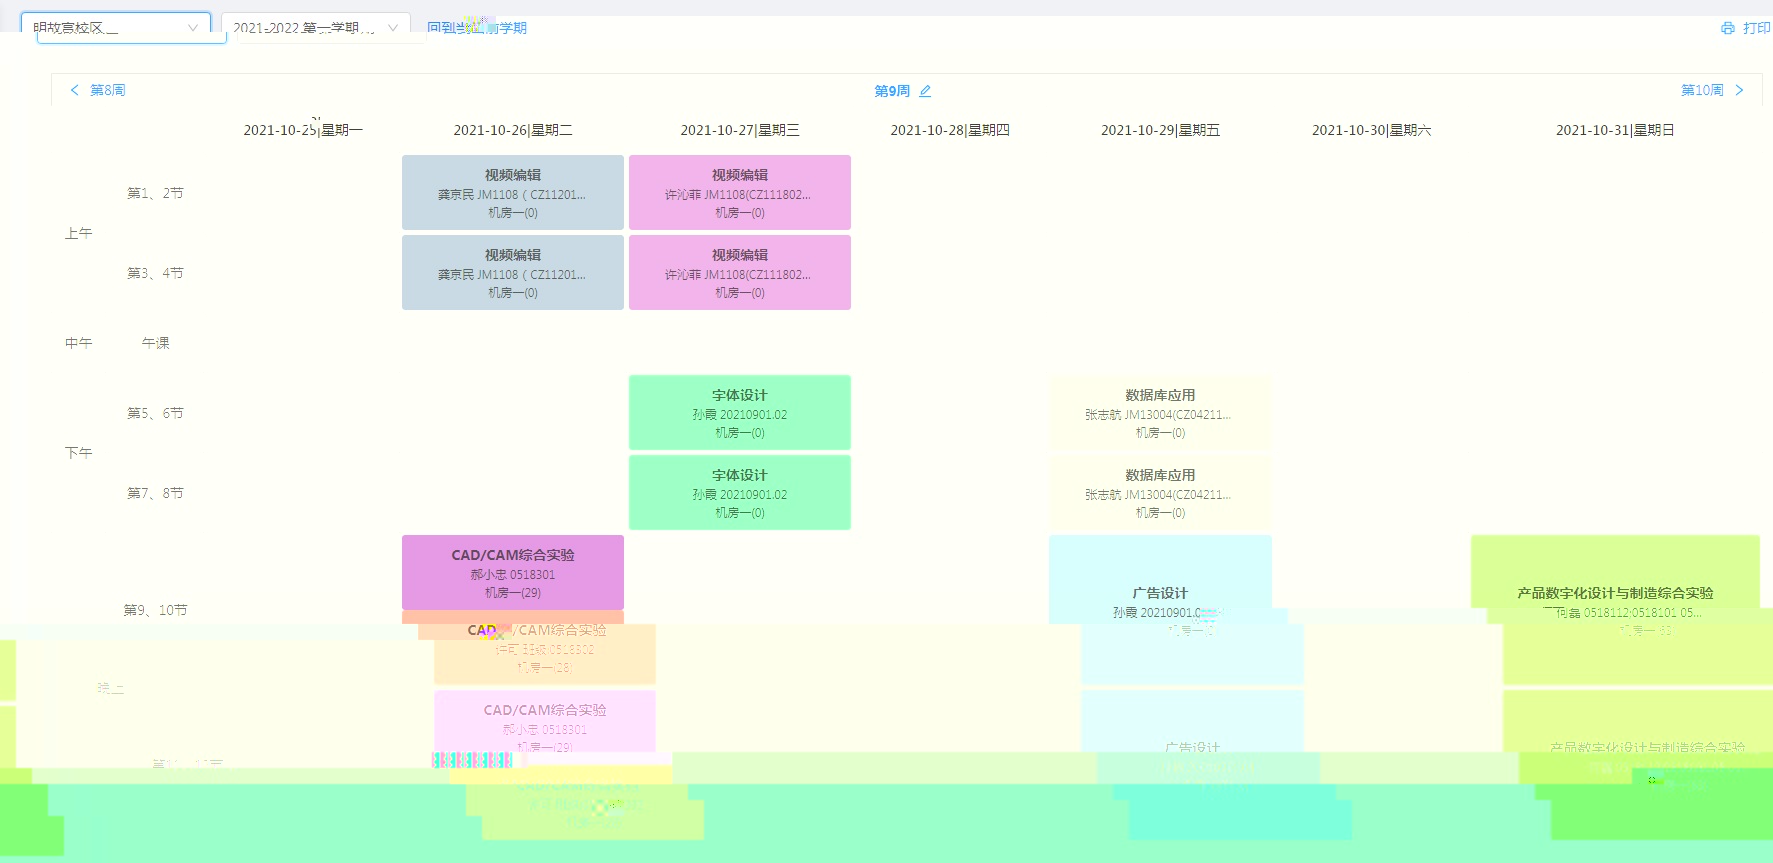
Task: Open Wednesday 视频编辑 许沁菲 card in 第3、4节
Action: tap(740, 272)
